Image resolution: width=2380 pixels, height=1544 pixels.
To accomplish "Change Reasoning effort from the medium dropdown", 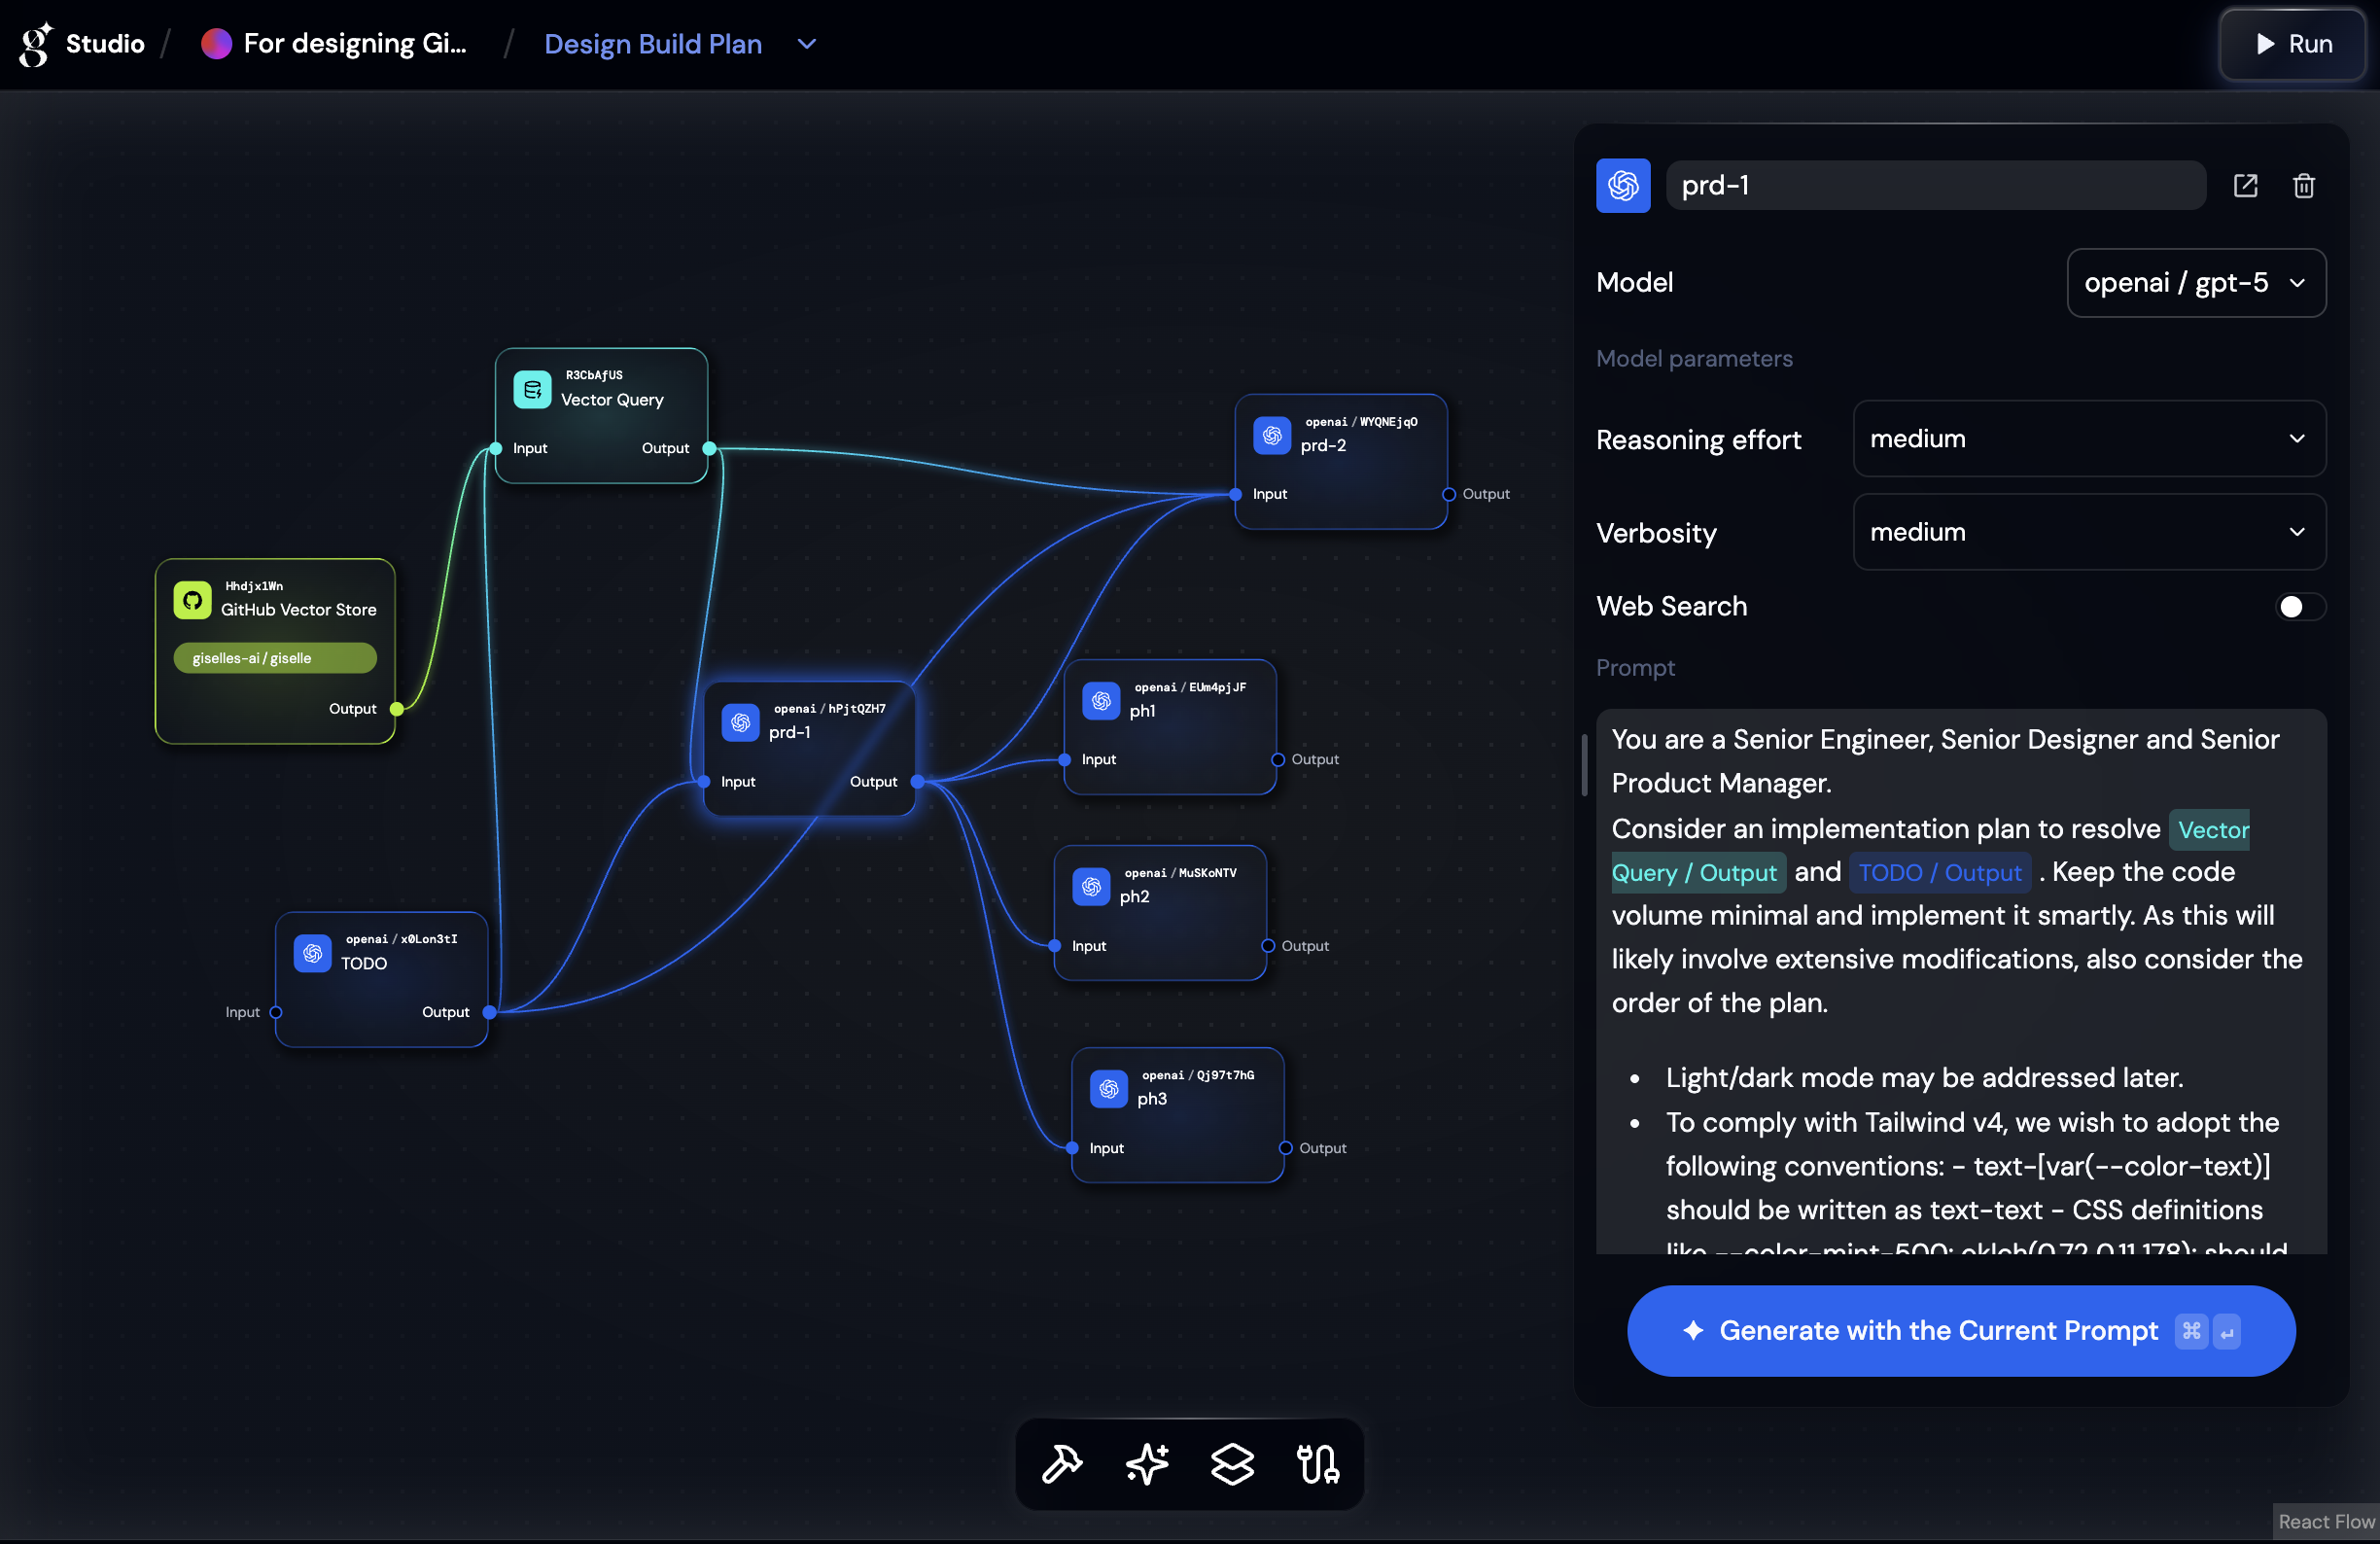I will coord(2088,439).
